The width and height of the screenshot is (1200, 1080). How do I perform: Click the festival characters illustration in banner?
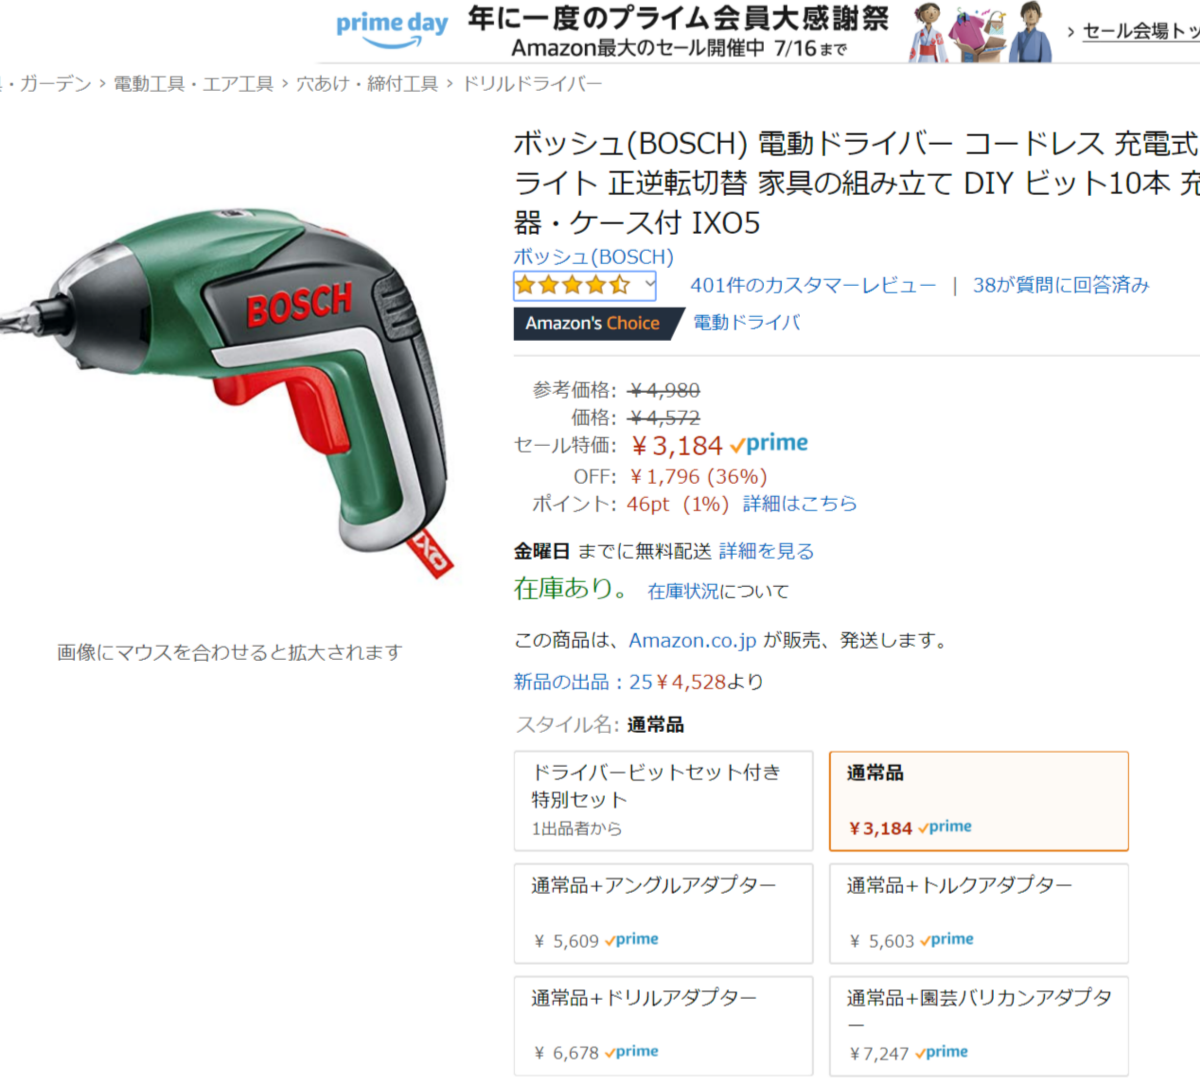pos(981,32)
